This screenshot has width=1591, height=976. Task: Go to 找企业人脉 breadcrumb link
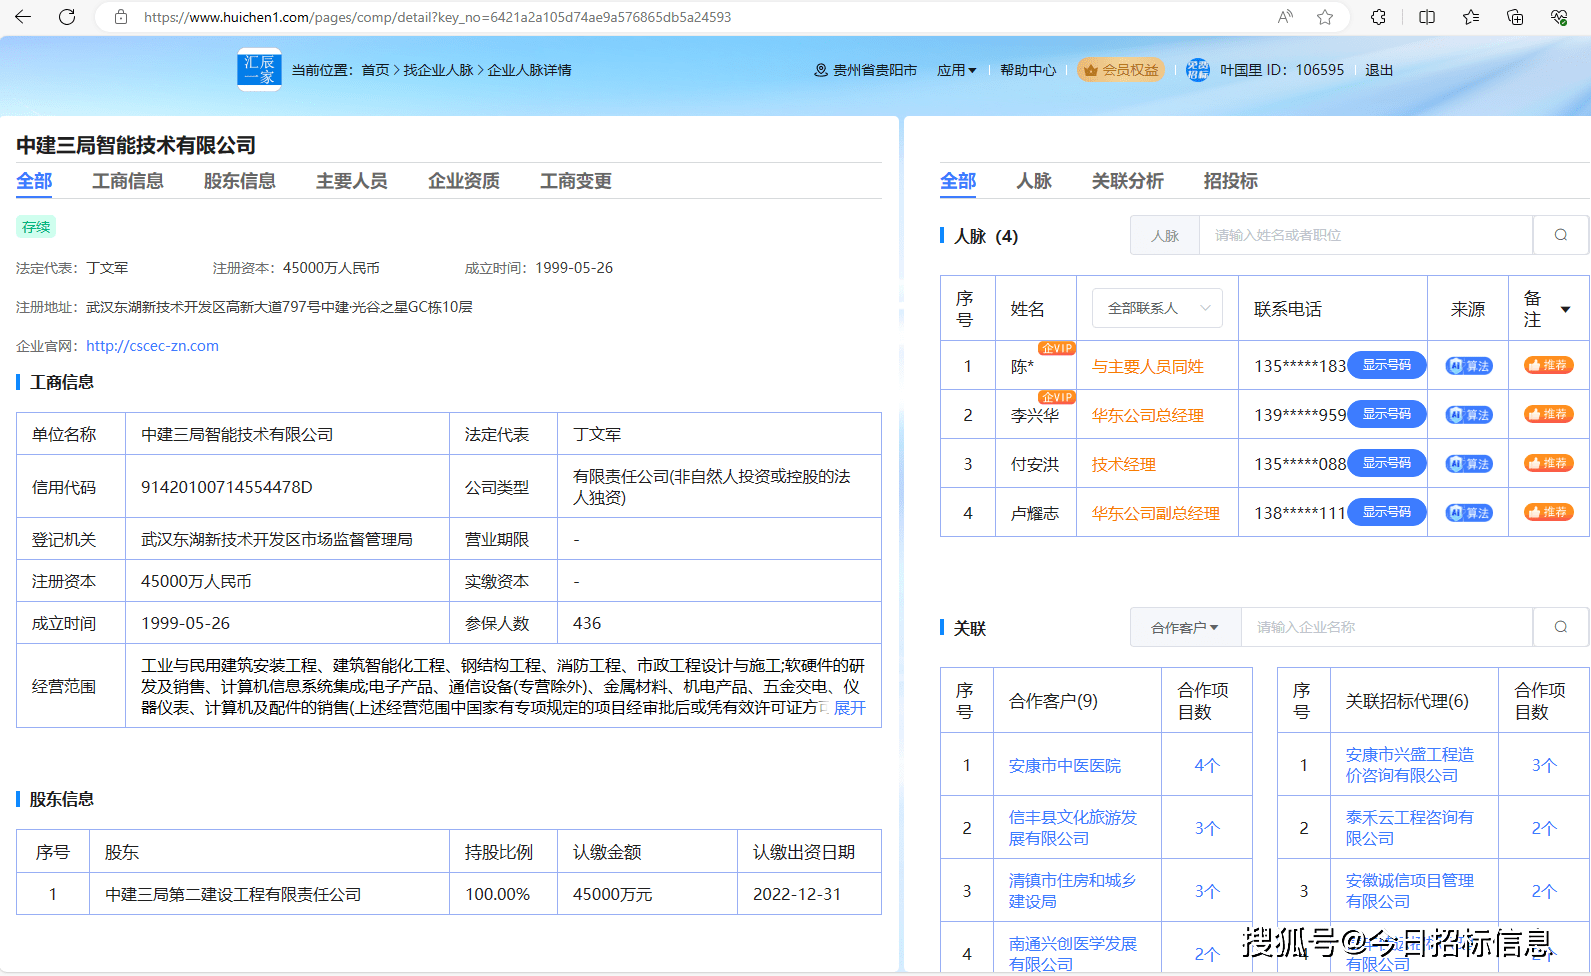click(438, 70)
